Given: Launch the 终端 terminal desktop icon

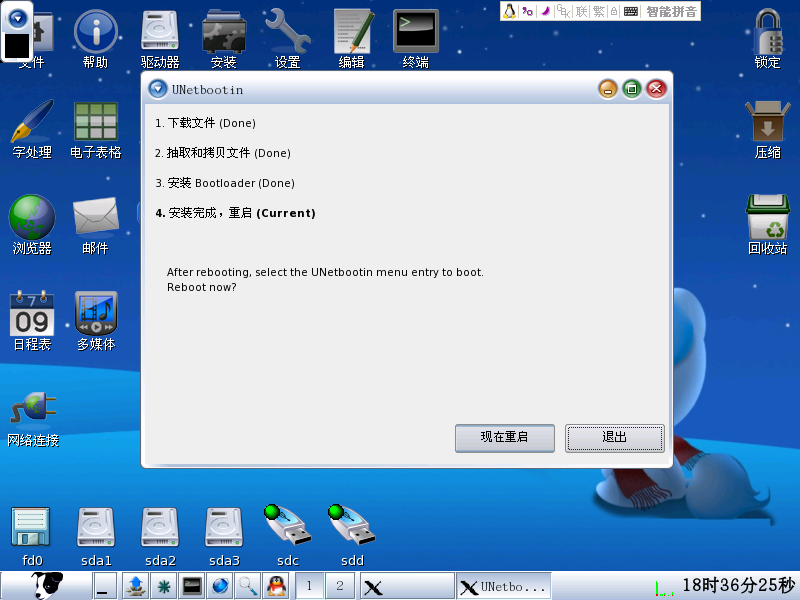Looking at the screenshot, I should pyautogui.click(x=416, y=39).
